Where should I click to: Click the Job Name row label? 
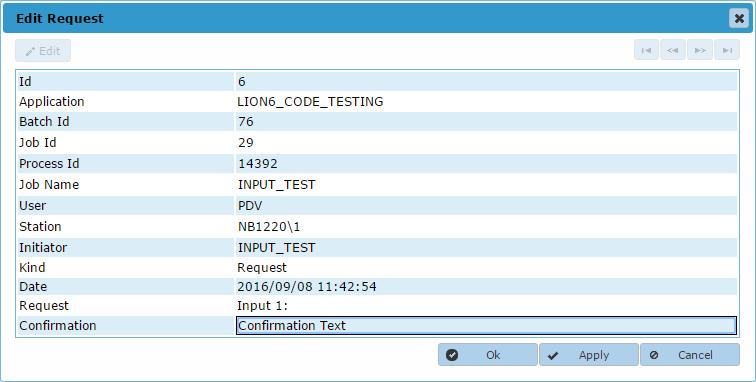(x=49, y=185)
